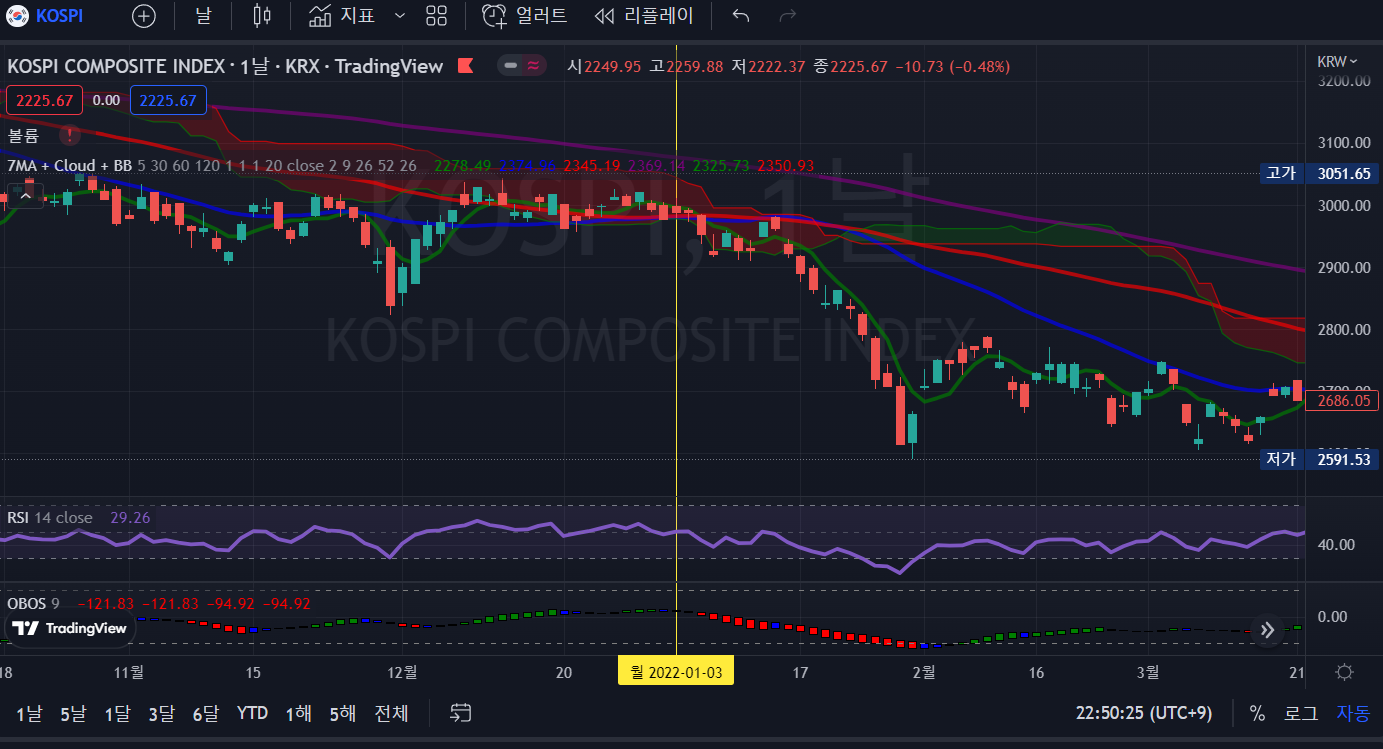Toggle logarithmic scale 로그
This screenshot has width=1383, height=749.
(x=1300, y=713)
